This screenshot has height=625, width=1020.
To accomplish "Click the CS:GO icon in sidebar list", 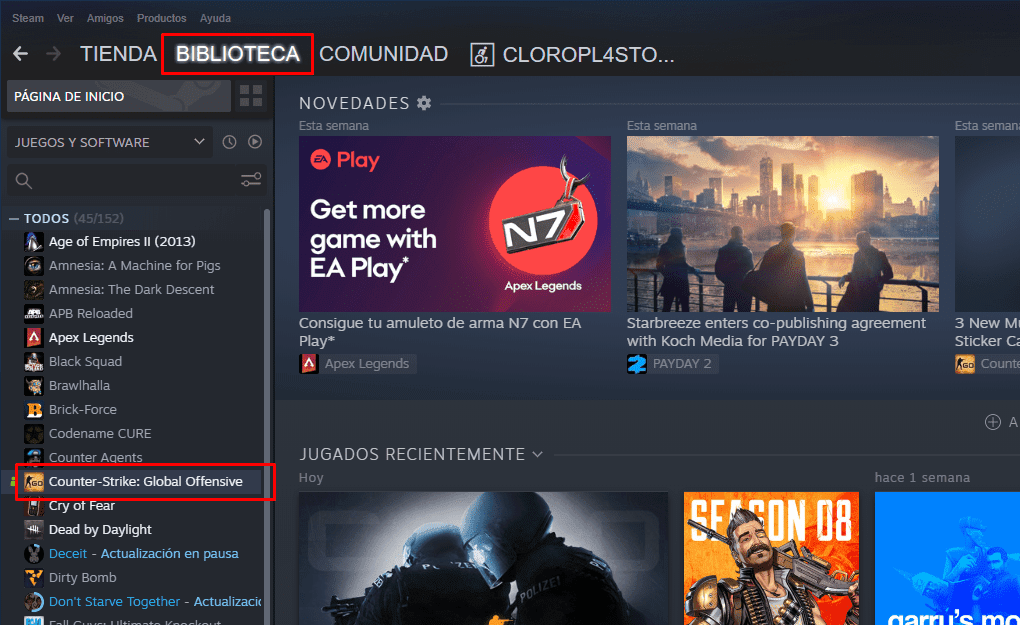I will (34, 482).
